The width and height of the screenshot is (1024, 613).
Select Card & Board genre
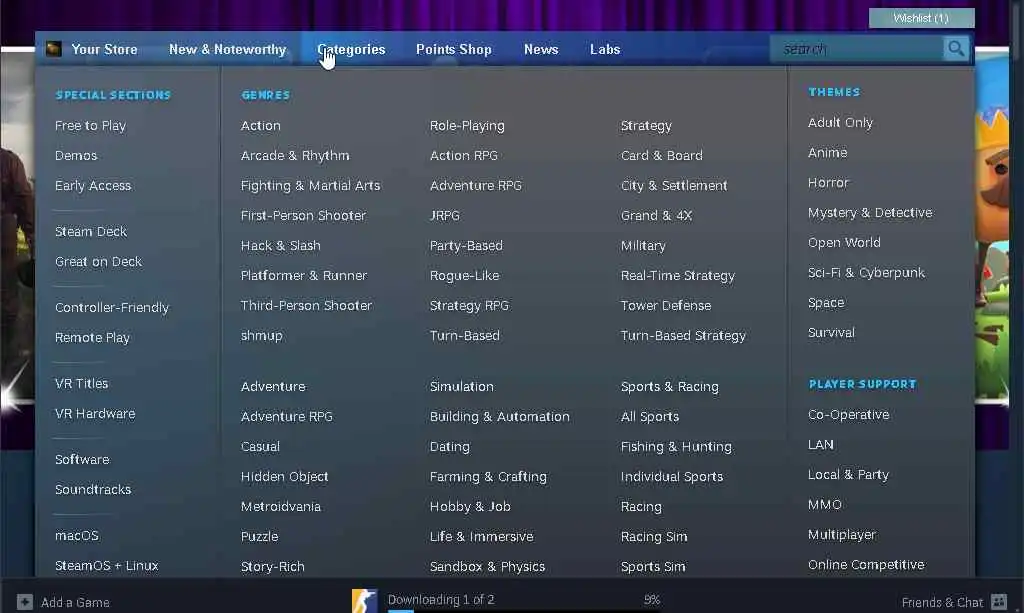pyautogui.click(x=662, y=155)
